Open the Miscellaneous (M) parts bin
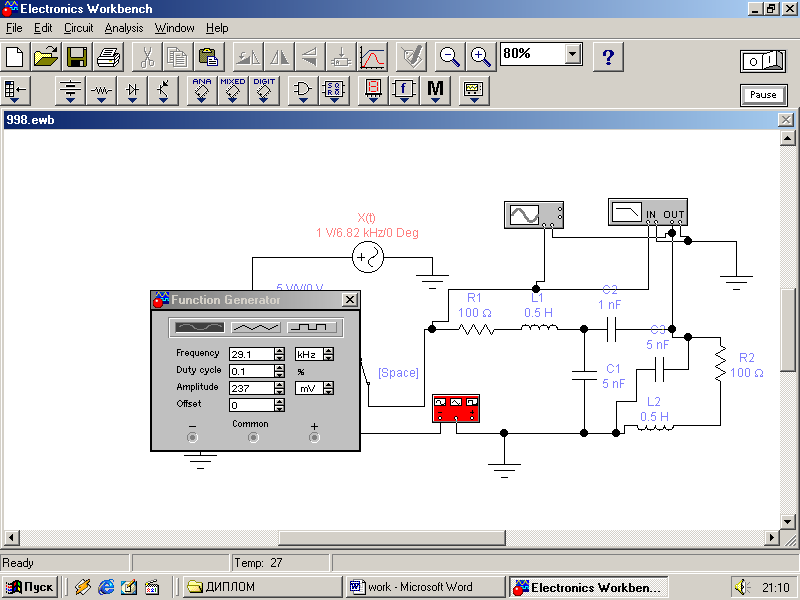This screenshot has width=800, height=600. tap(435, 91)
